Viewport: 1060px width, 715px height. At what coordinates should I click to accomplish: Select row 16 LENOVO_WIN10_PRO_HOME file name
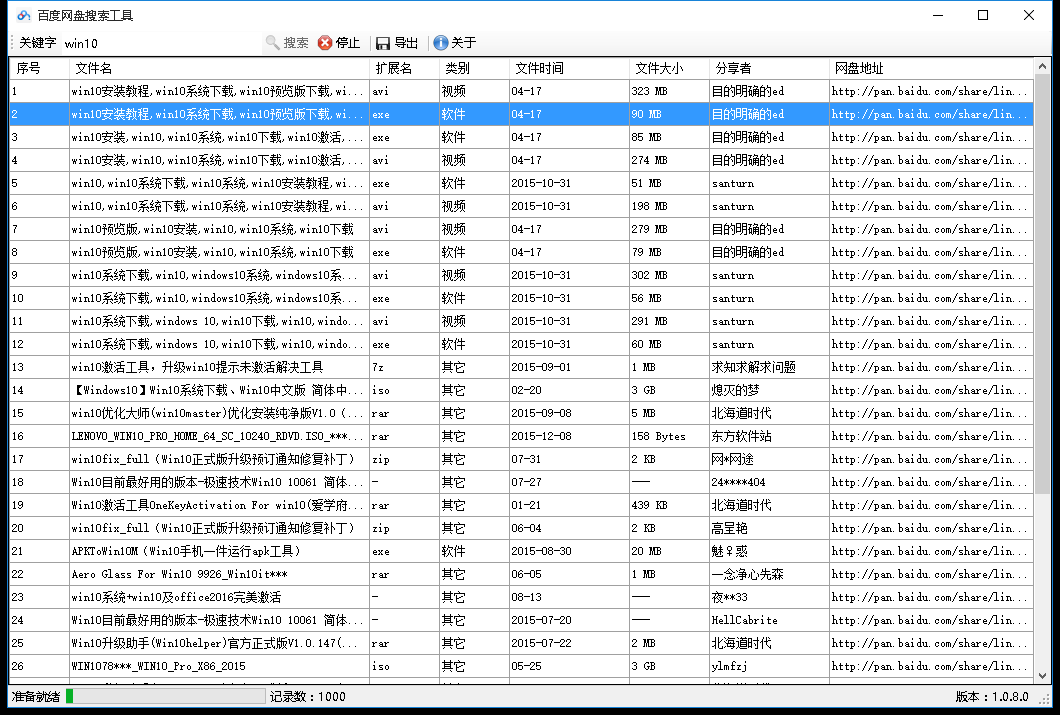(x=219, y=436)
